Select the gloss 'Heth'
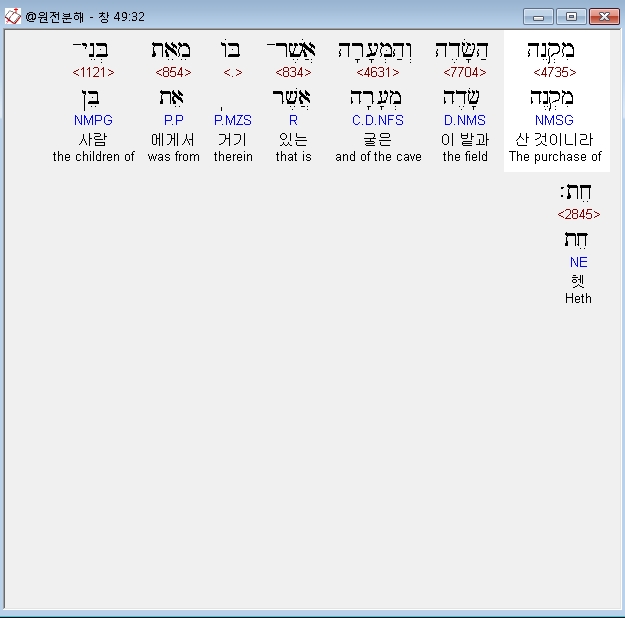625x618 pixels. point(578,299)
